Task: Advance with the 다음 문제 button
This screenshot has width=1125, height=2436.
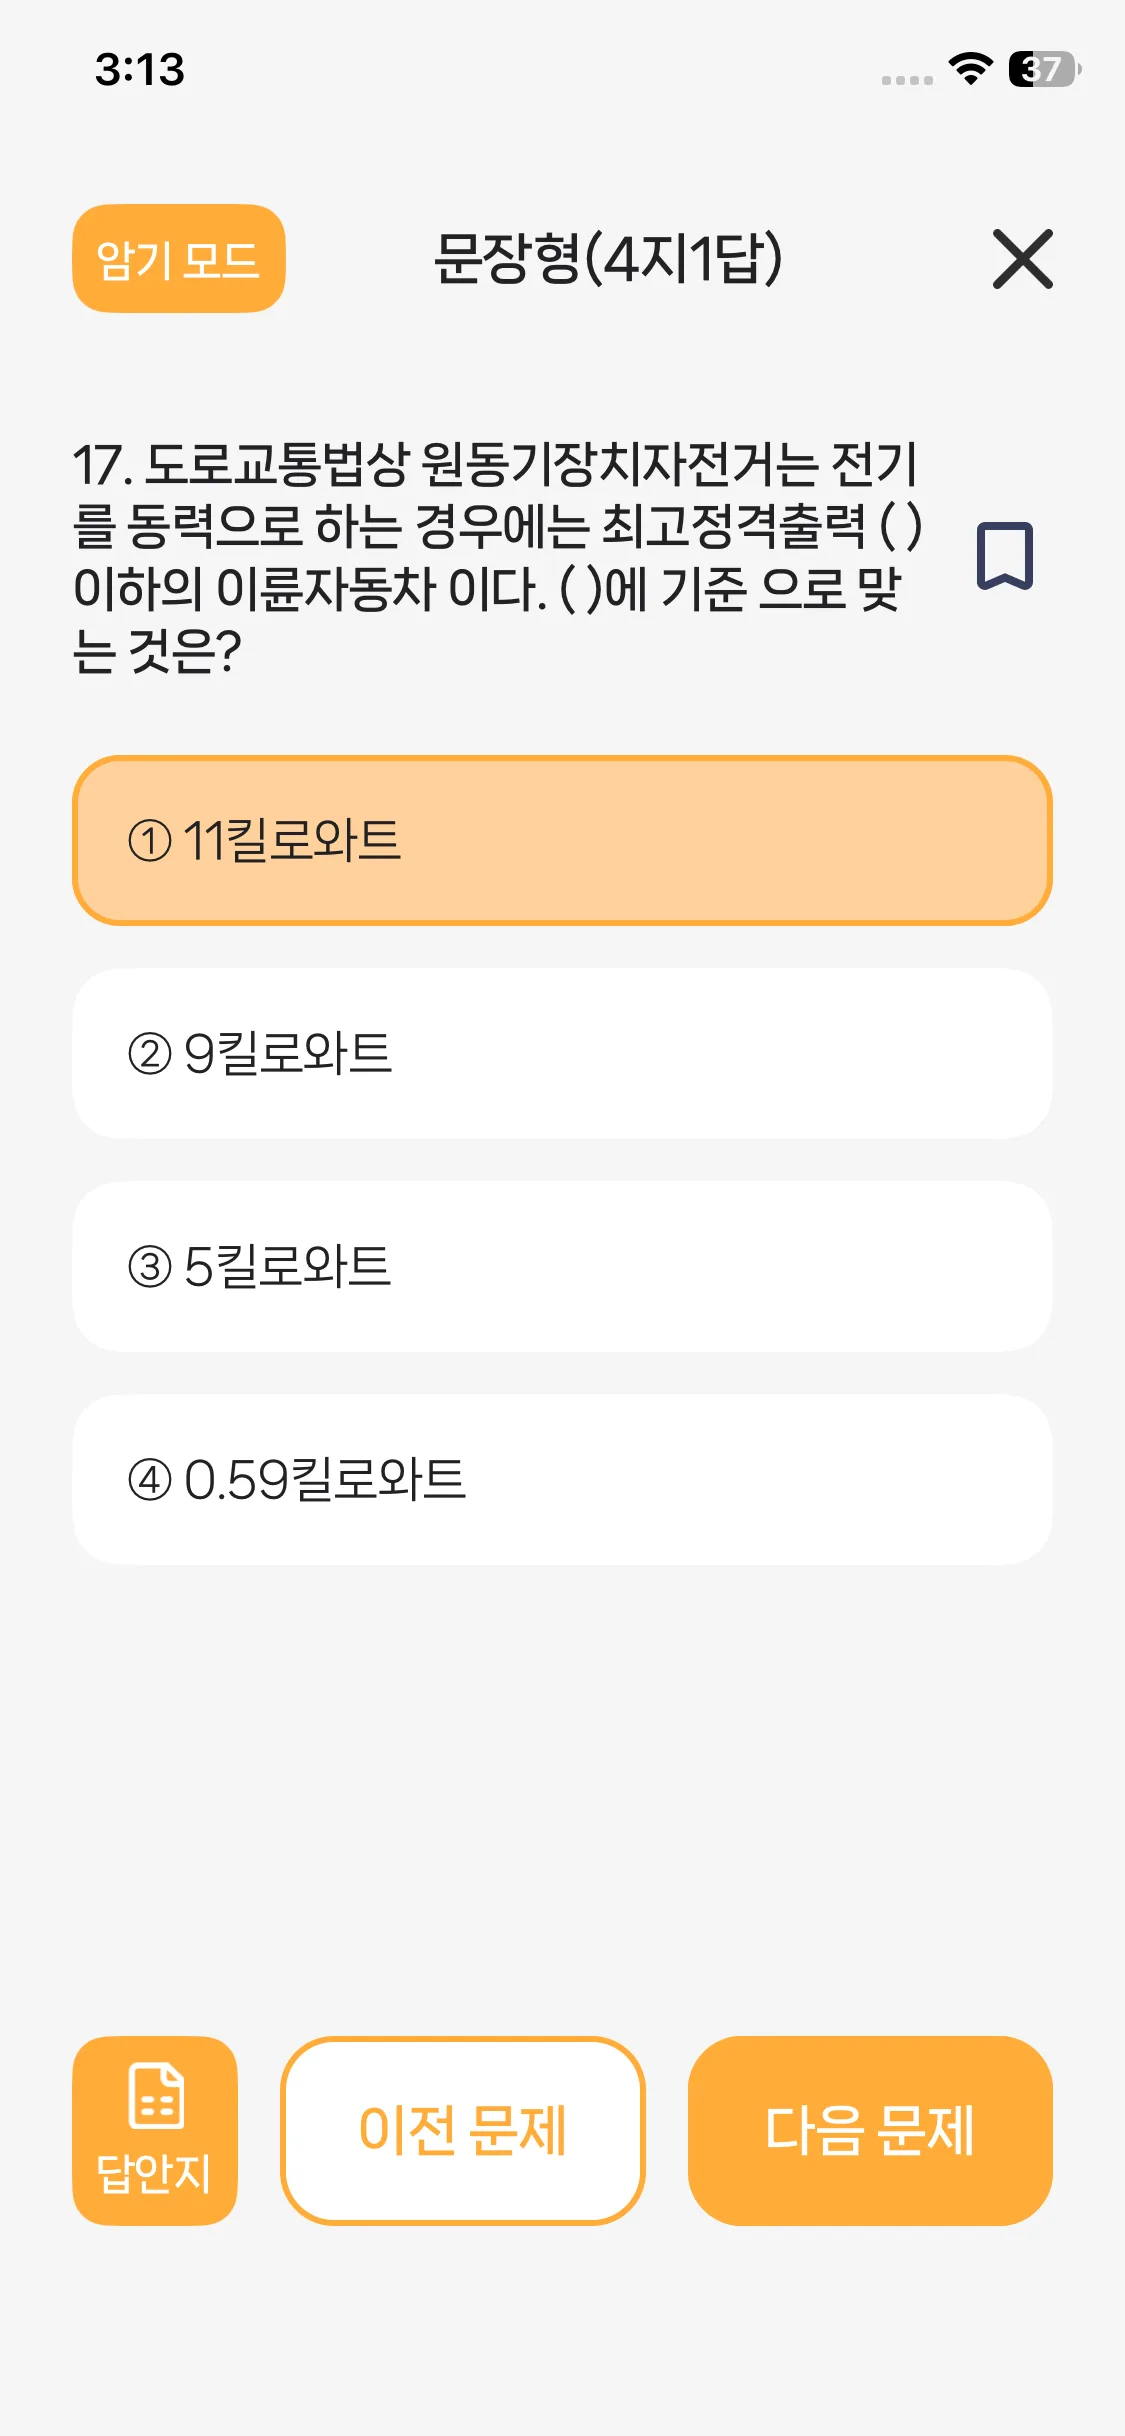Action: tap(870, 2130)
